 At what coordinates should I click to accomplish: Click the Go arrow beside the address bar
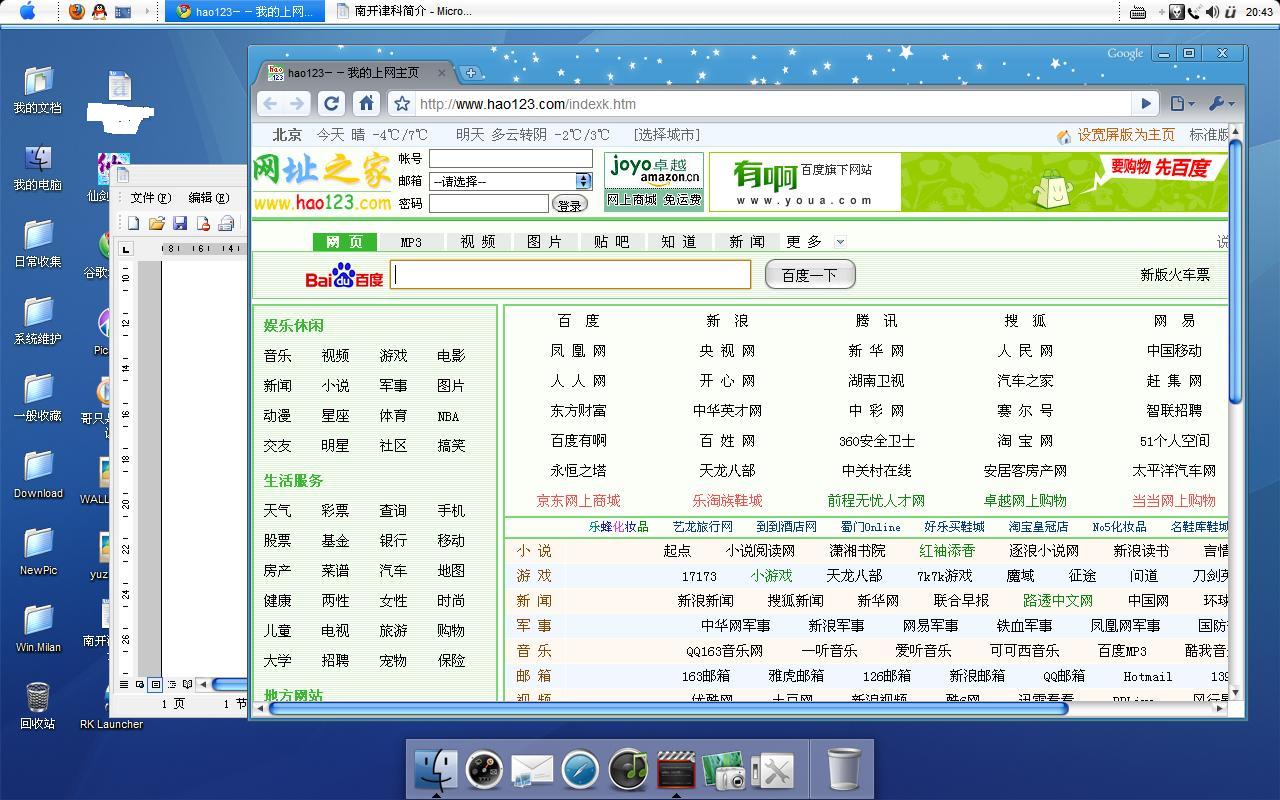[x=1146, y=103]
